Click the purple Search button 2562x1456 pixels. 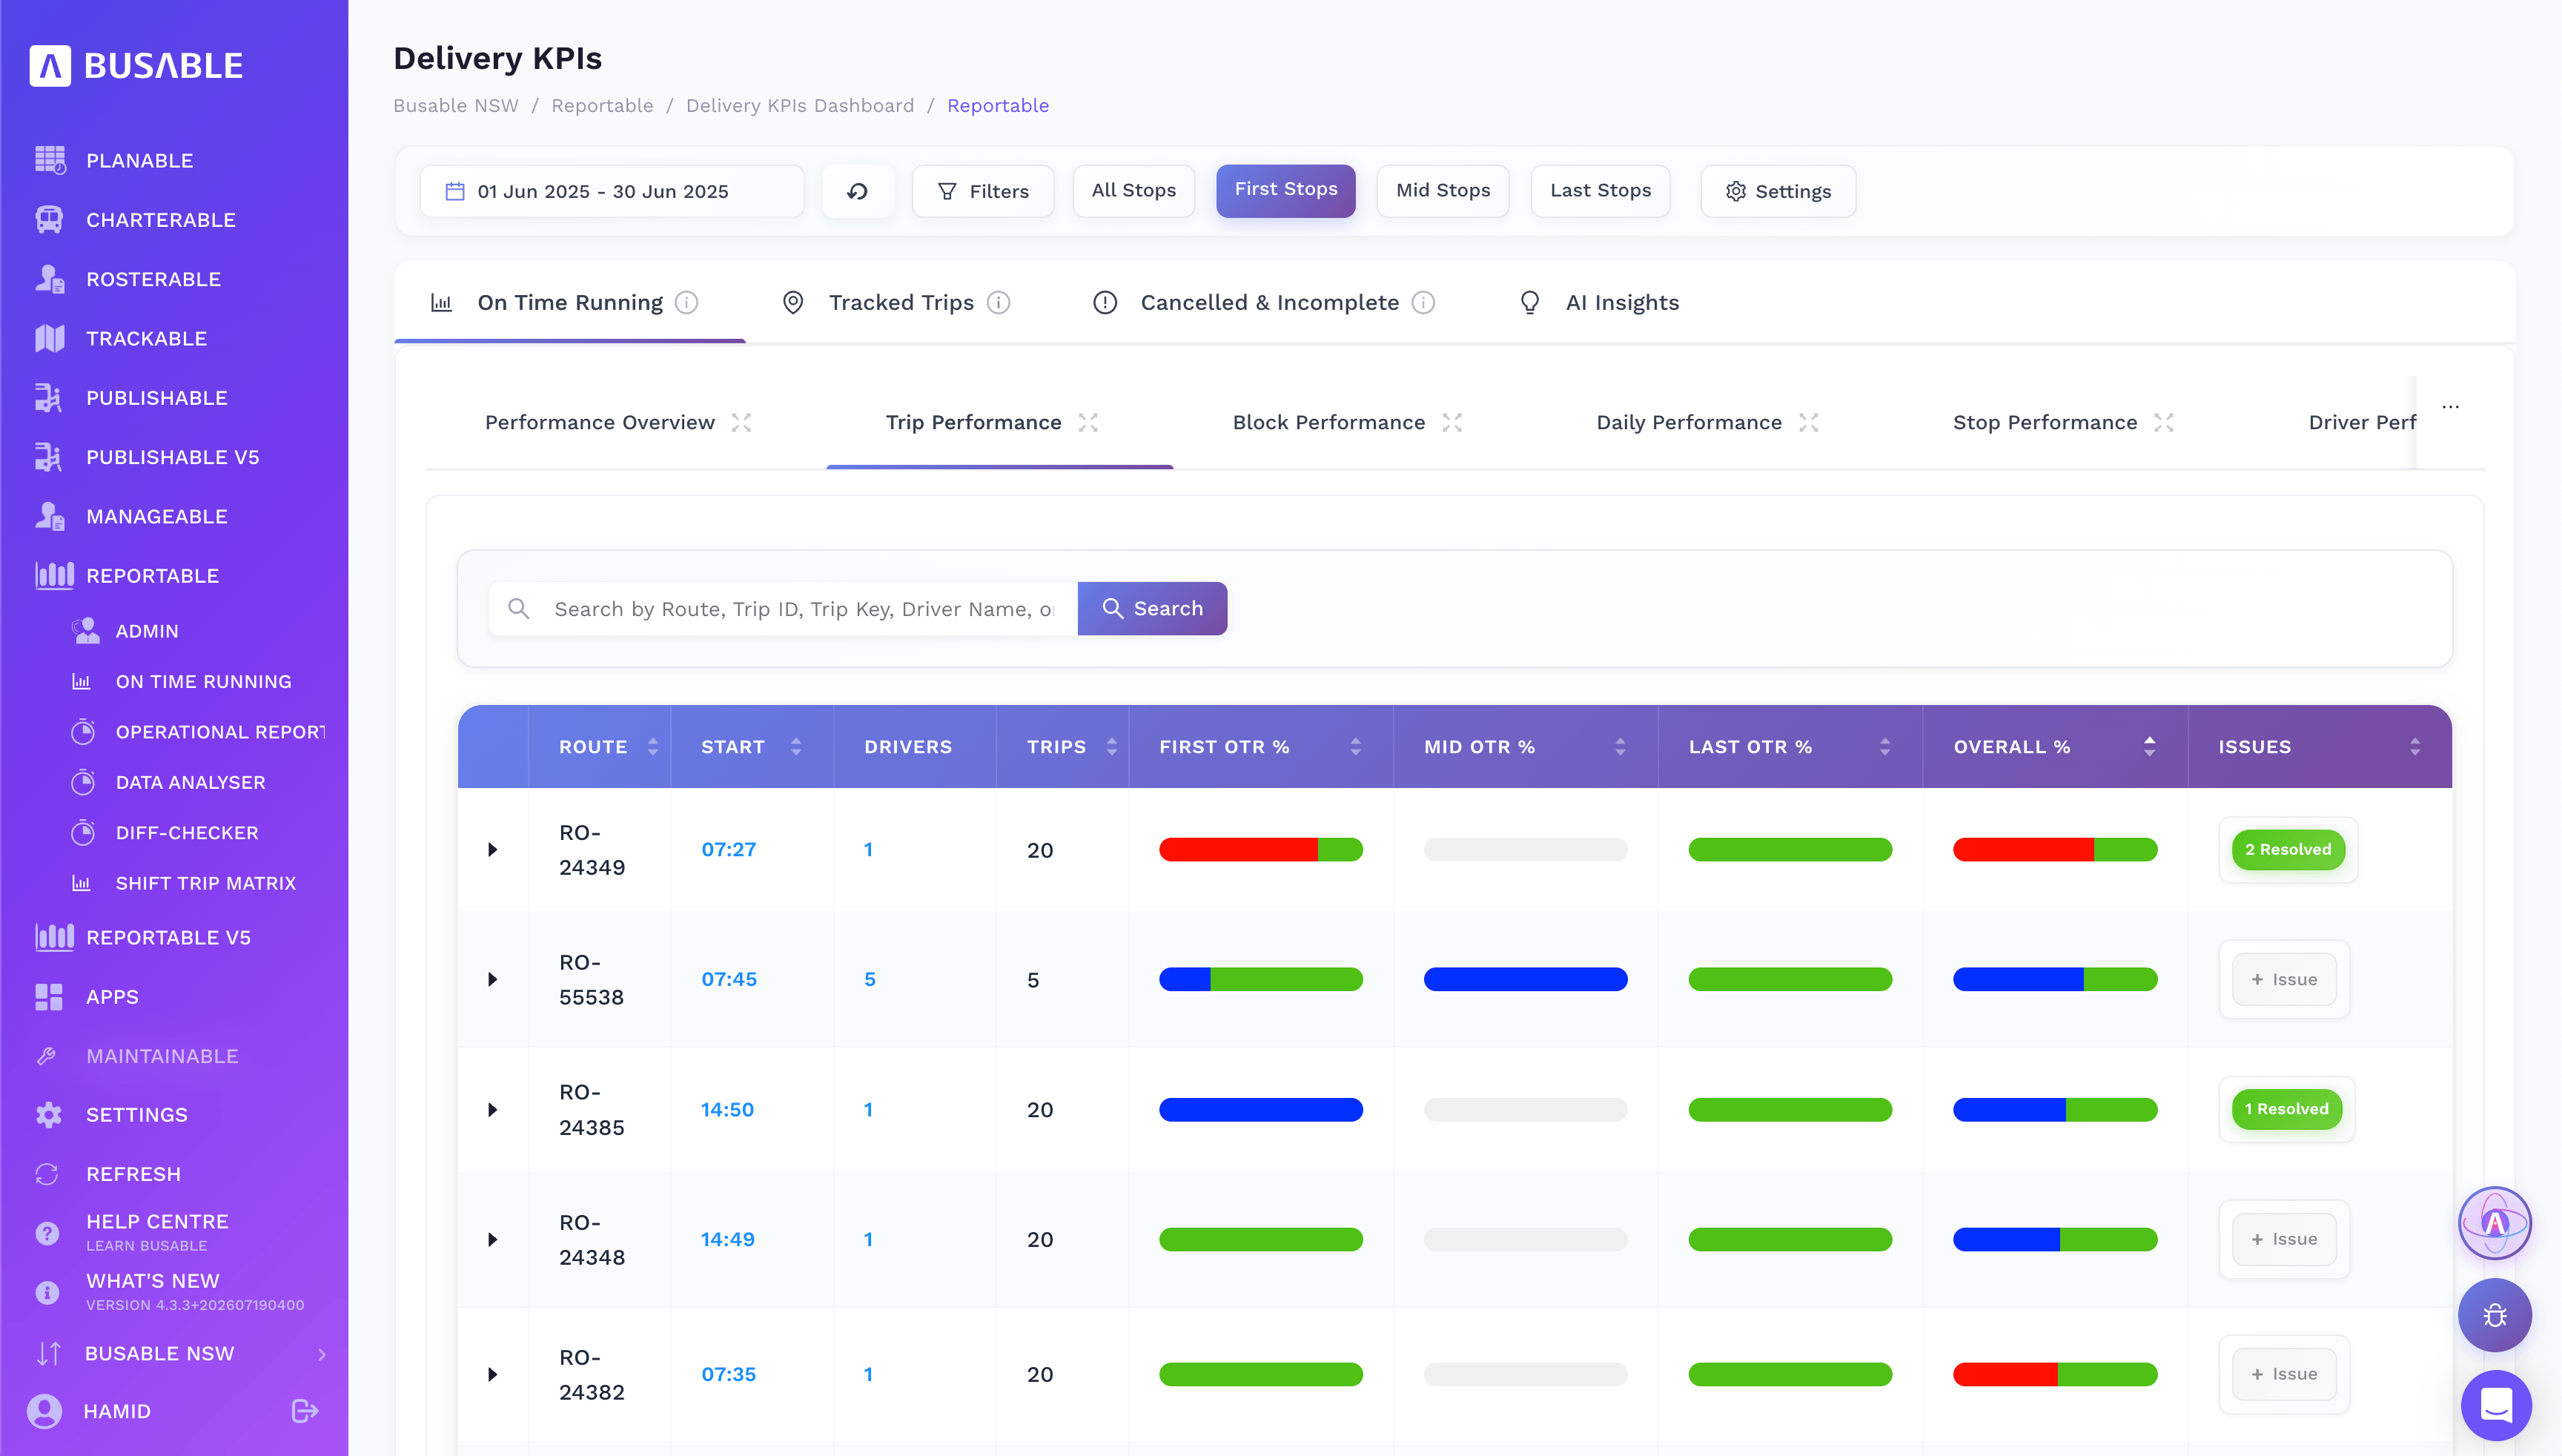(x=1152, y=608)
